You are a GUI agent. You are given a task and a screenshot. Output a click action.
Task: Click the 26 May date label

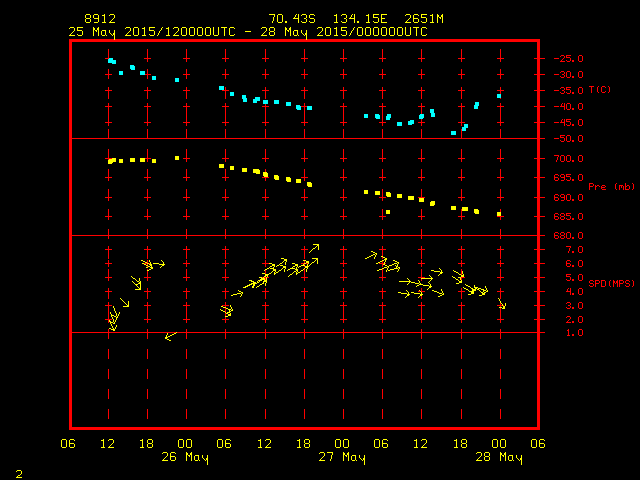(x=185, y=457)
